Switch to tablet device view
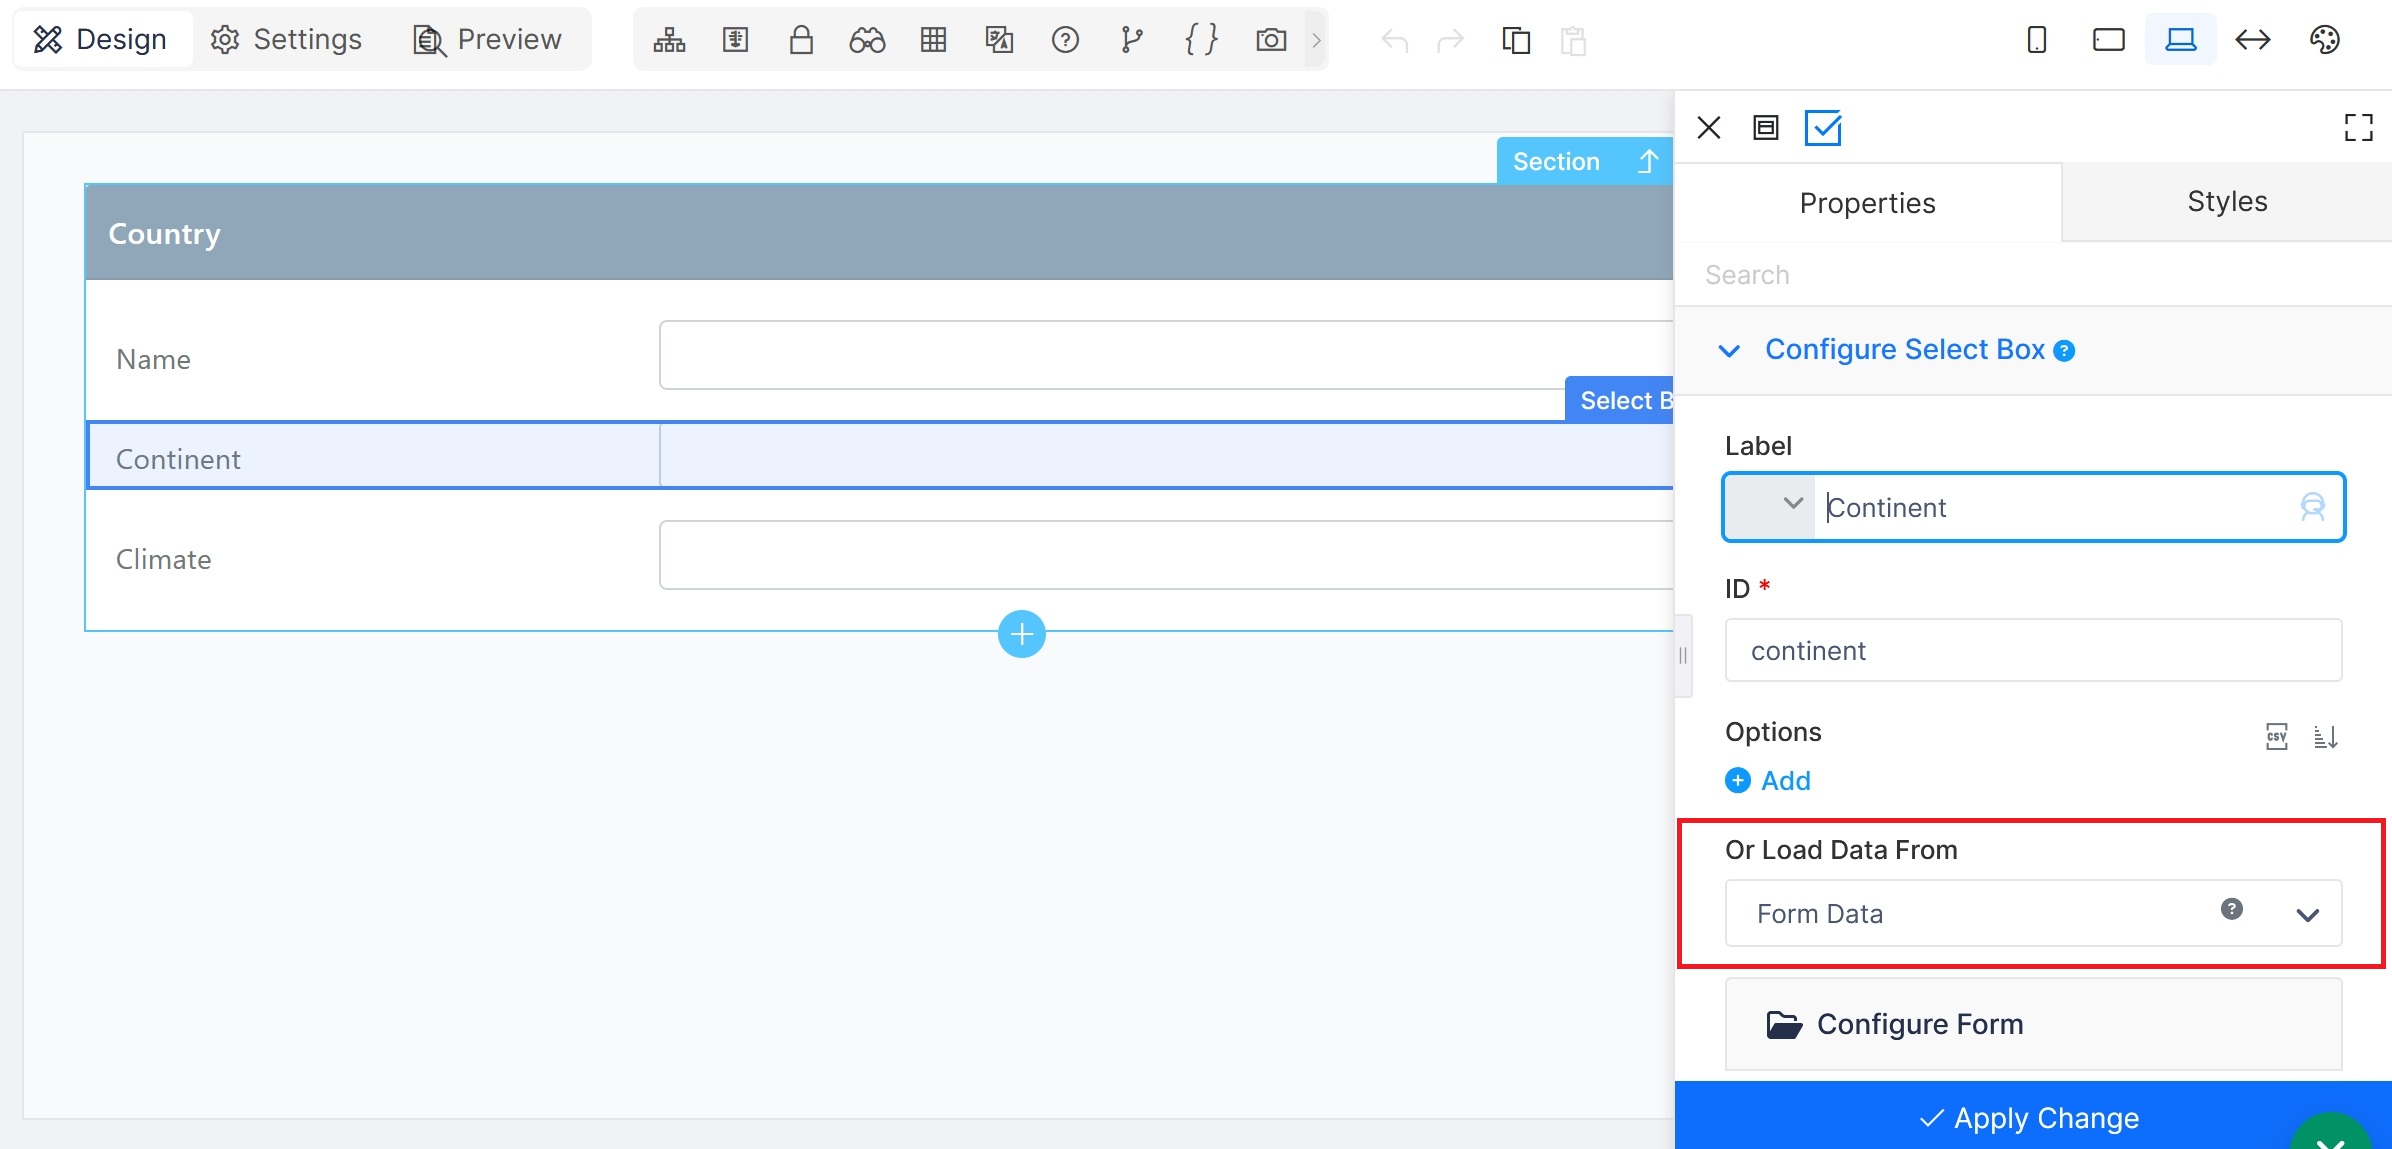The width and height of the screenshot is (2392, 1149). [2109, 40]
